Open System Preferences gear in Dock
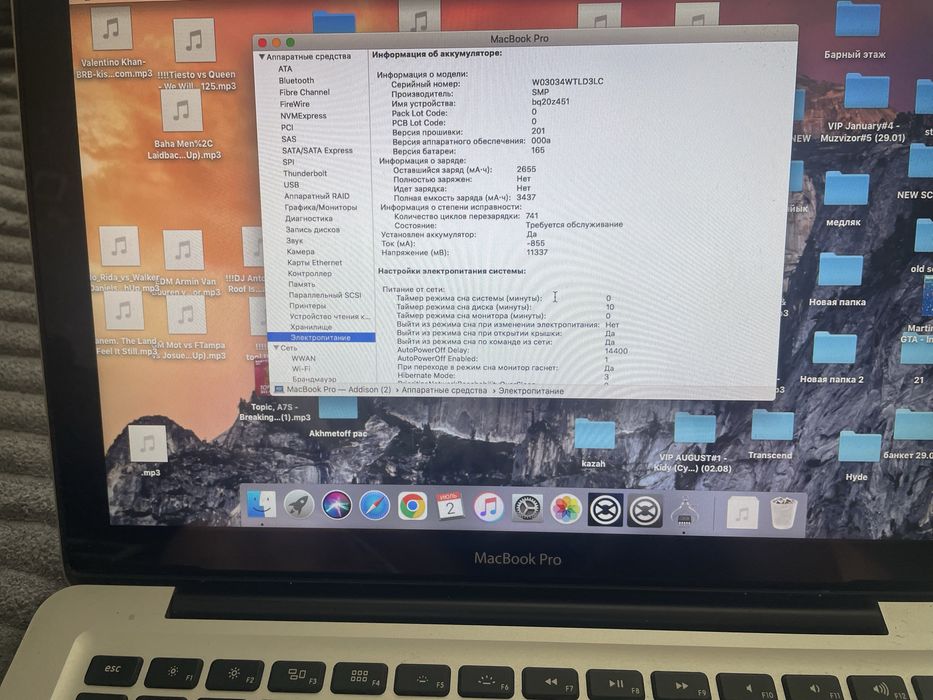 coord(527,508)
